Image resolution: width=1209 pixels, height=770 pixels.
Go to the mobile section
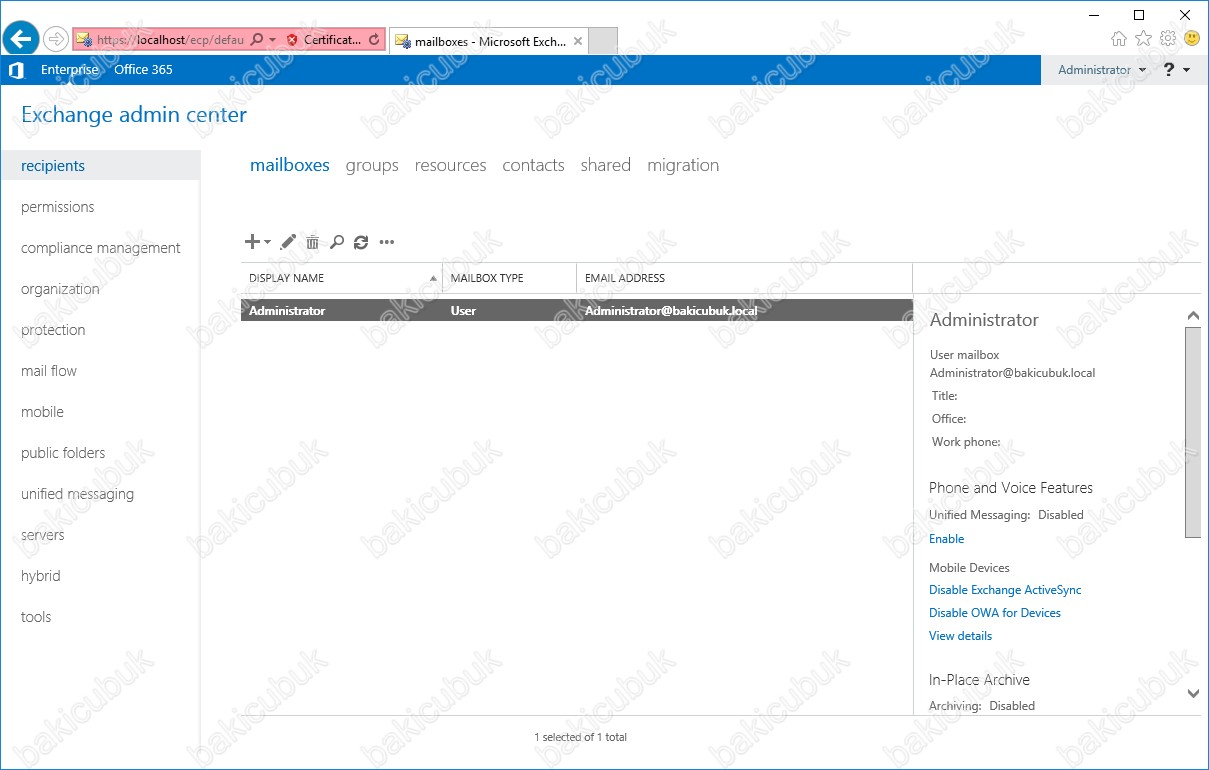coord(42,412)
